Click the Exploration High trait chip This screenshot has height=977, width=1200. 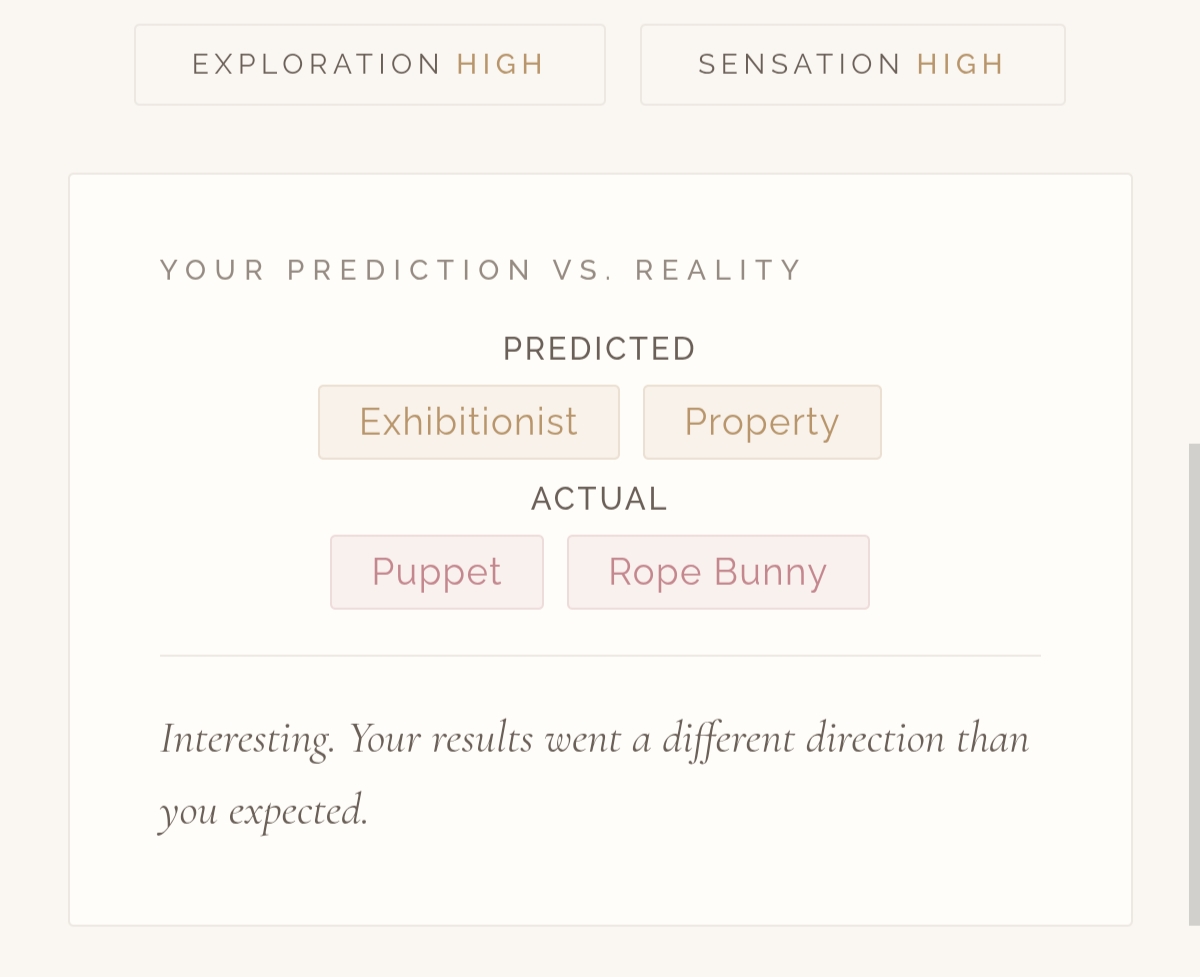click(369, 65)
